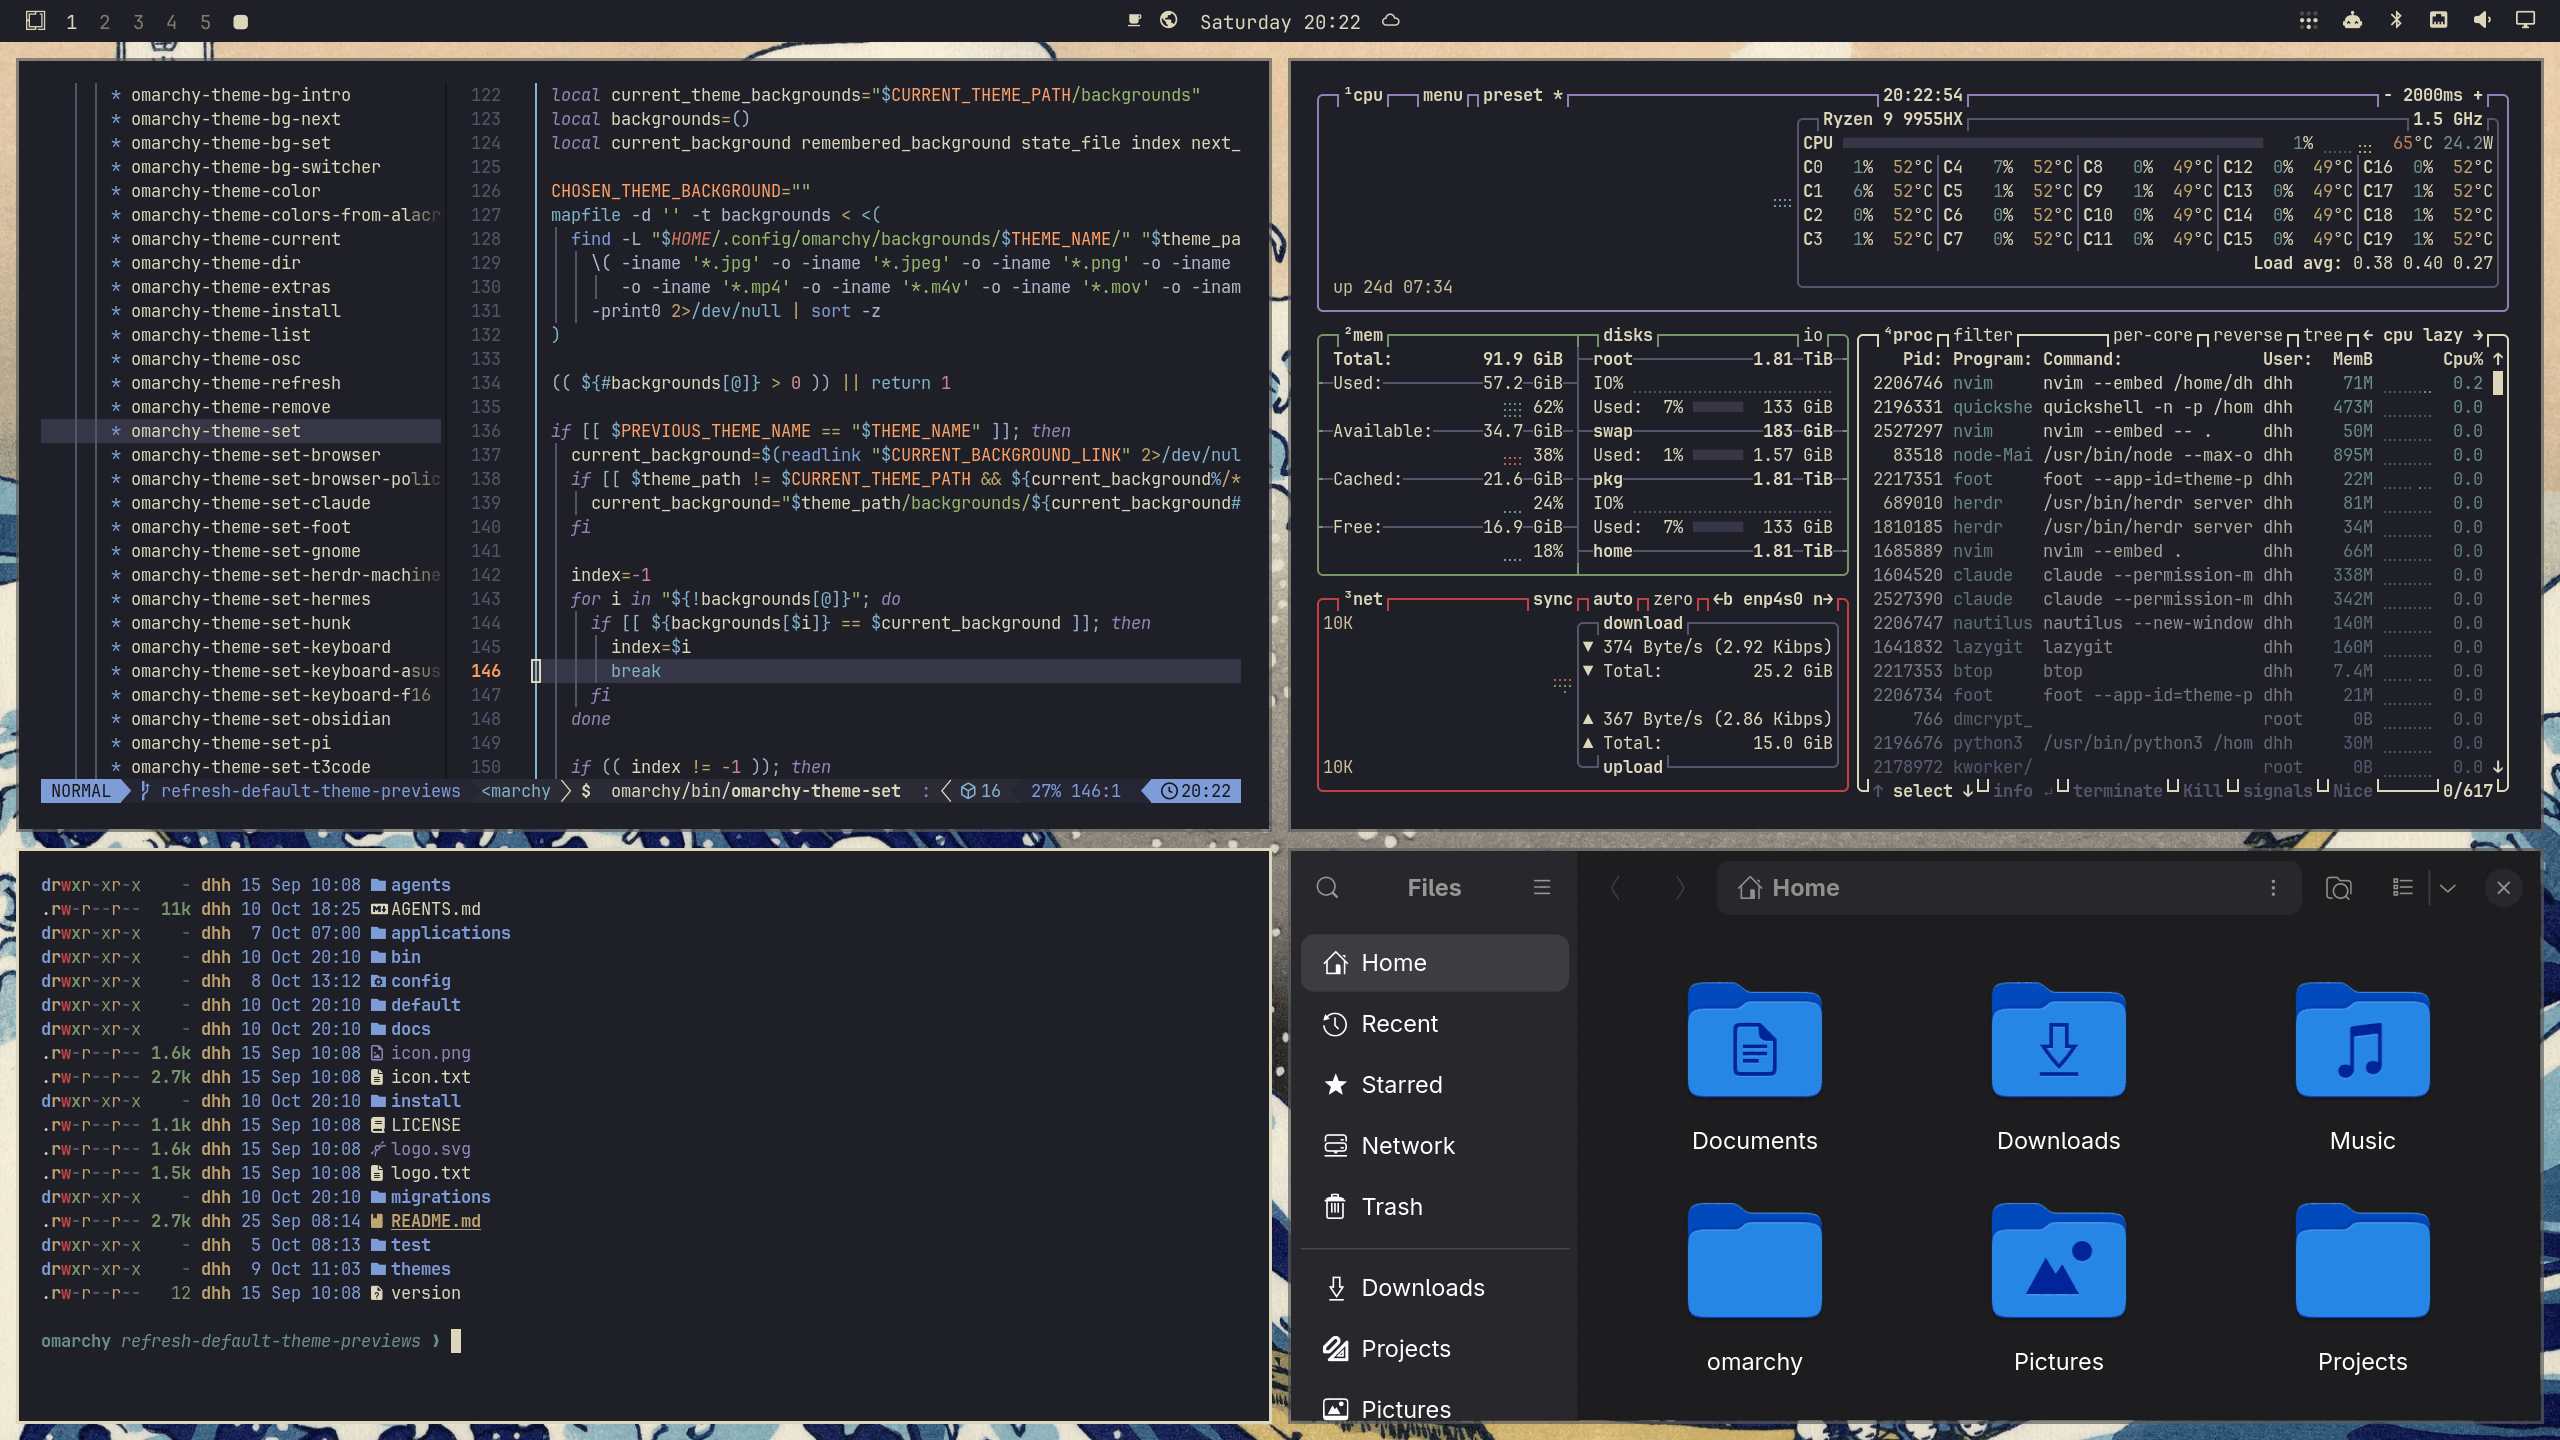Open the Pictures folder in the grid
This screenshot has height=1440, width=2560.
(2058, 1261)
